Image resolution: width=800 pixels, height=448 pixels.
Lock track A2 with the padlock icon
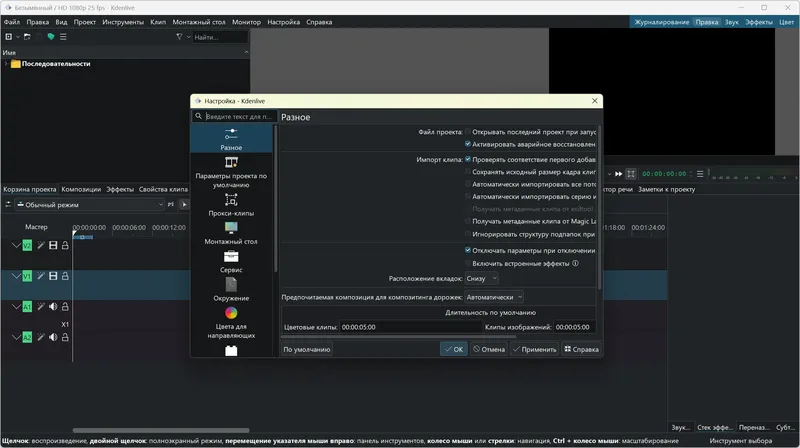(65, 337)
